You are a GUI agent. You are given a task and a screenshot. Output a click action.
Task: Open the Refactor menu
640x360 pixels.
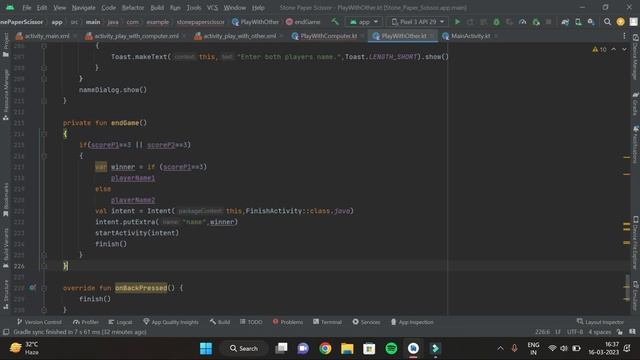coord(133,7)
